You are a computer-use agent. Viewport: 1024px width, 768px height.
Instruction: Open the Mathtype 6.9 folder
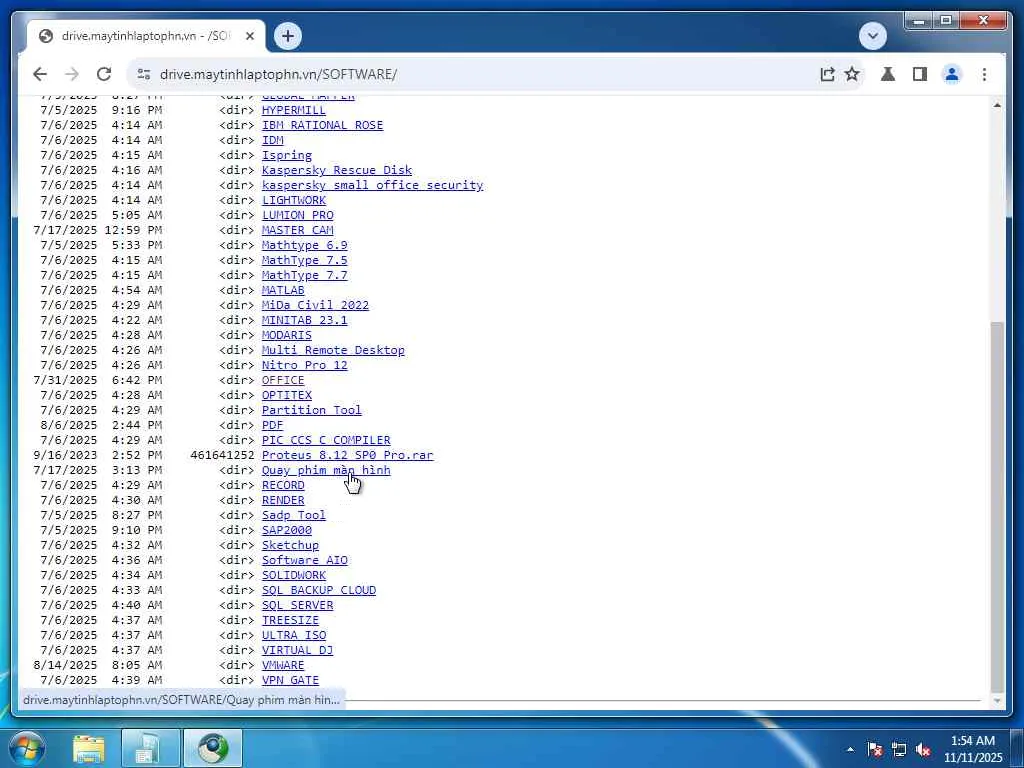click(x=304, y=246)
